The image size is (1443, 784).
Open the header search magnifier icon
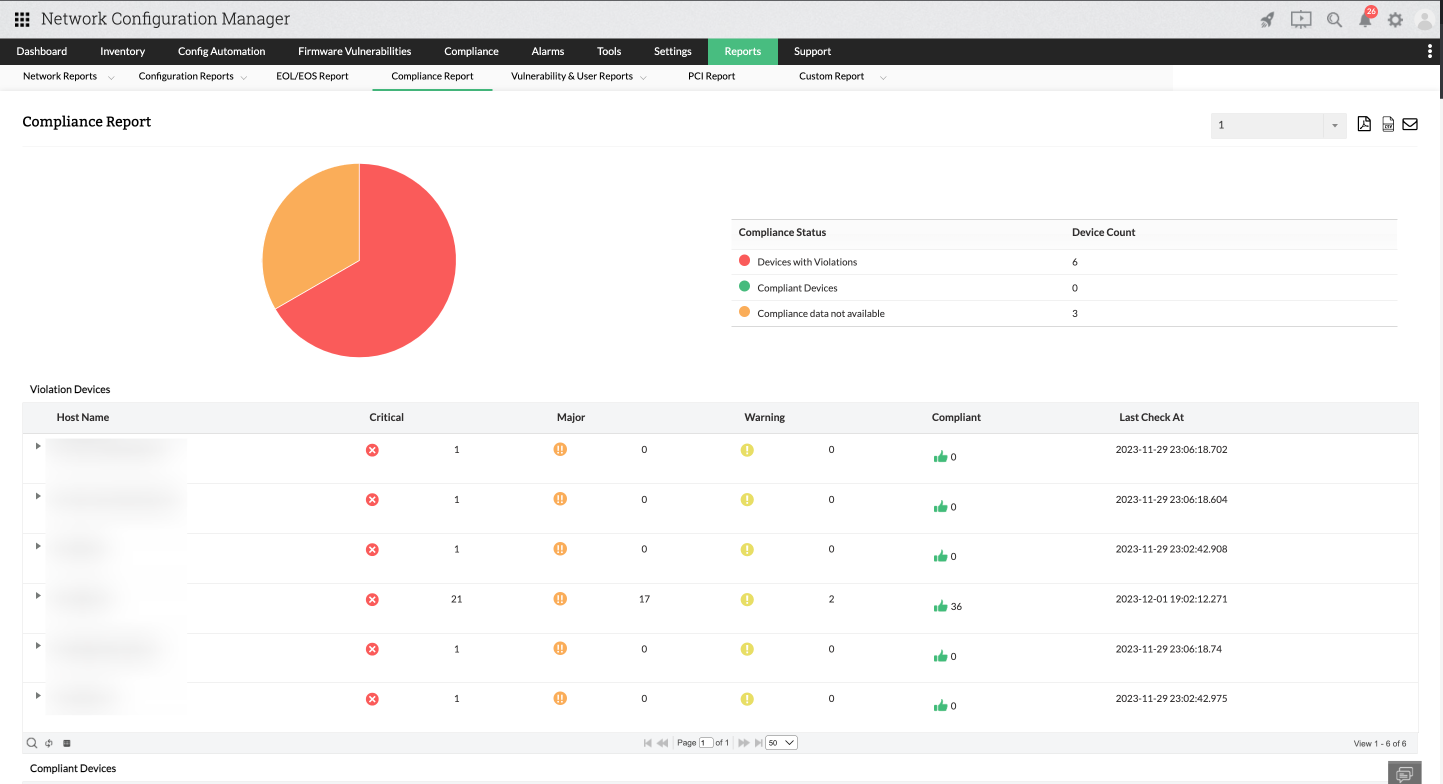pos(1334,19)
